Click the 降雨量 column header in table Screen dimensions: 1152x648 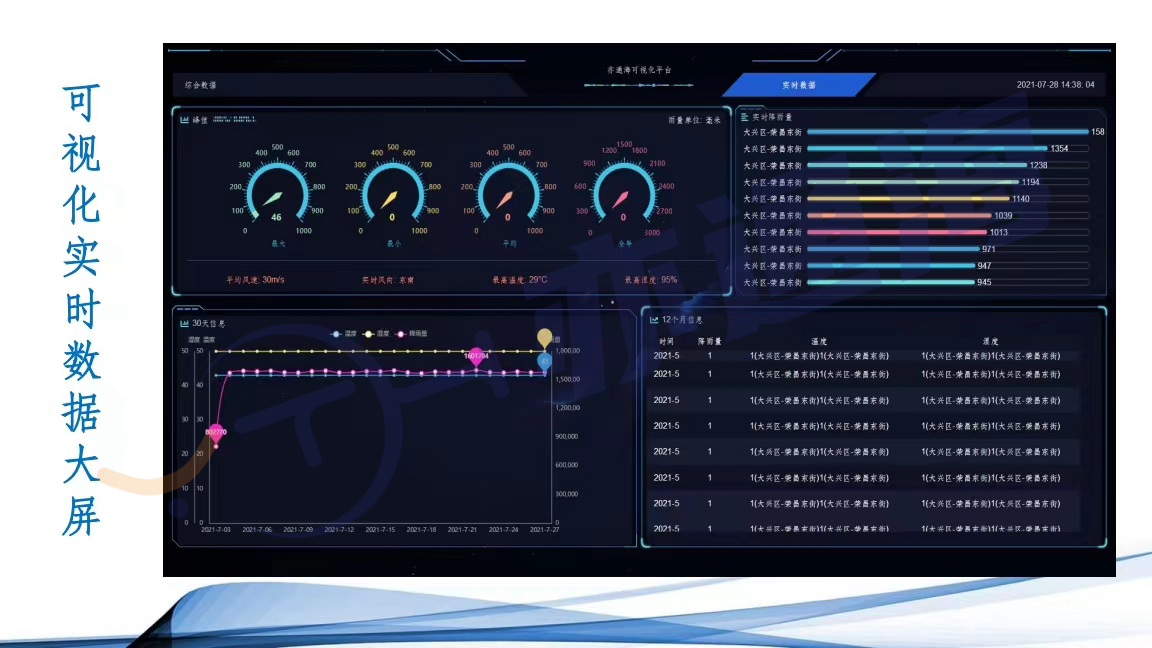[x=710, y=342]
